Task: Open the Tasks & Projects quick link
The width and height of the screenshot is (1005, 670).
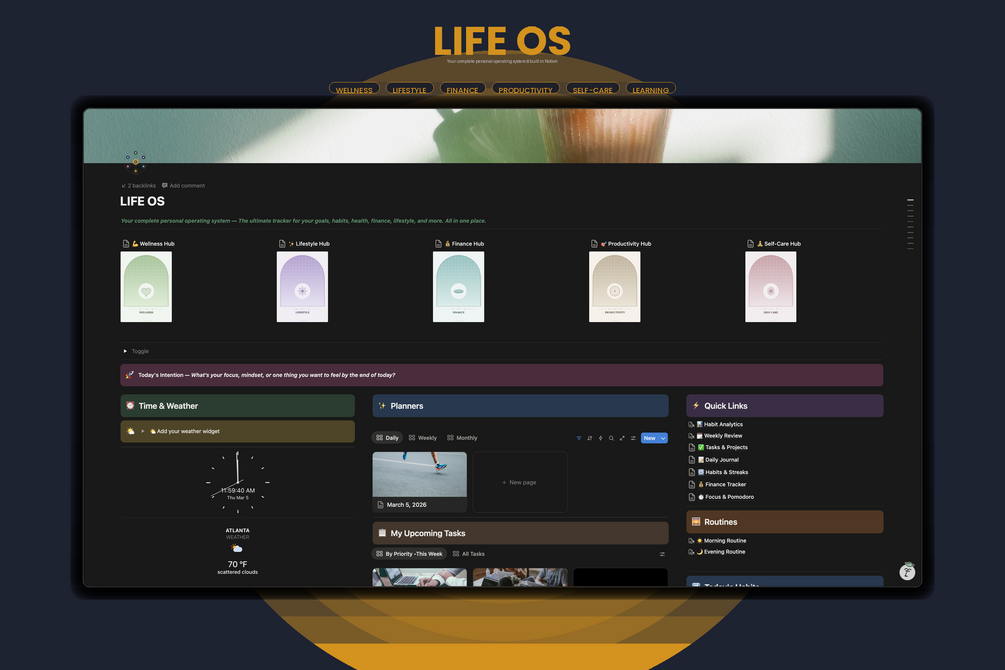Action: tap(726, 448)
